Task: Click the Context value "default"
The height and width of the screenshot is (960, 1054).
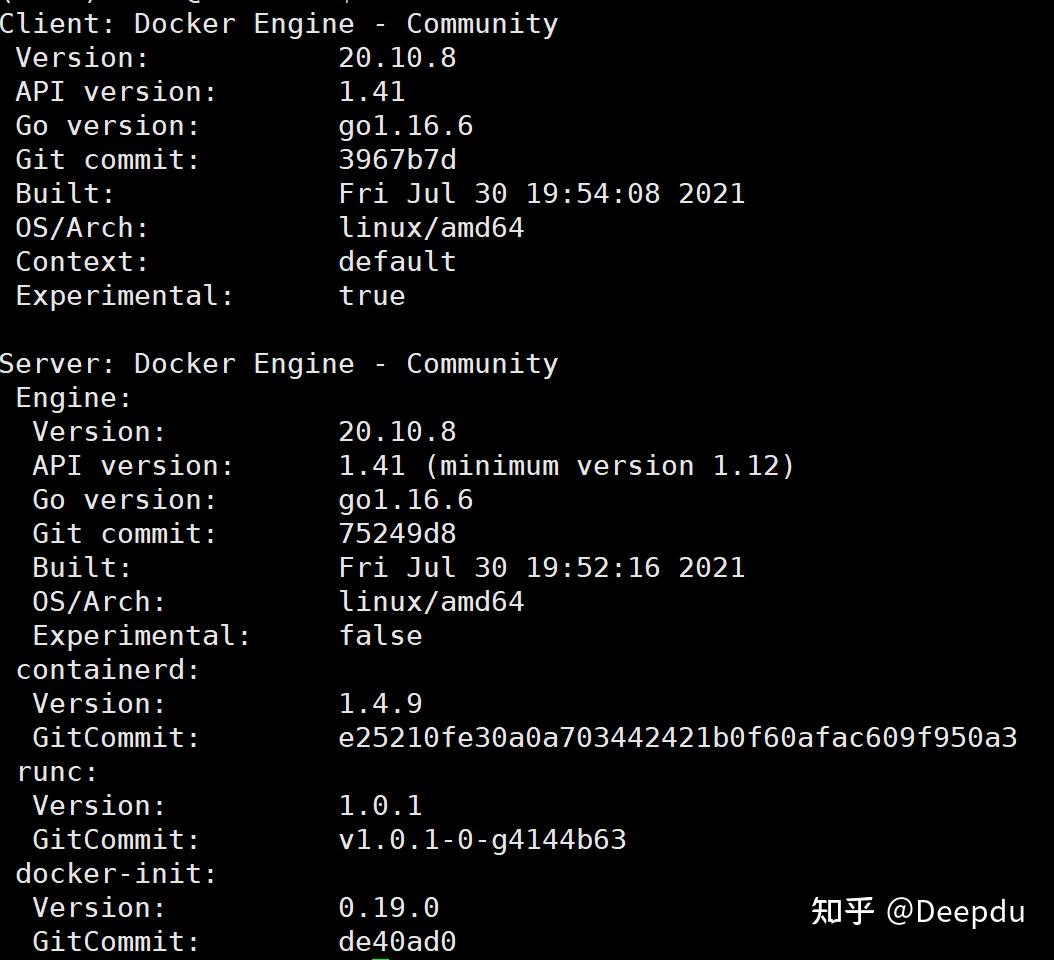Action: click(x=397, y=262)
